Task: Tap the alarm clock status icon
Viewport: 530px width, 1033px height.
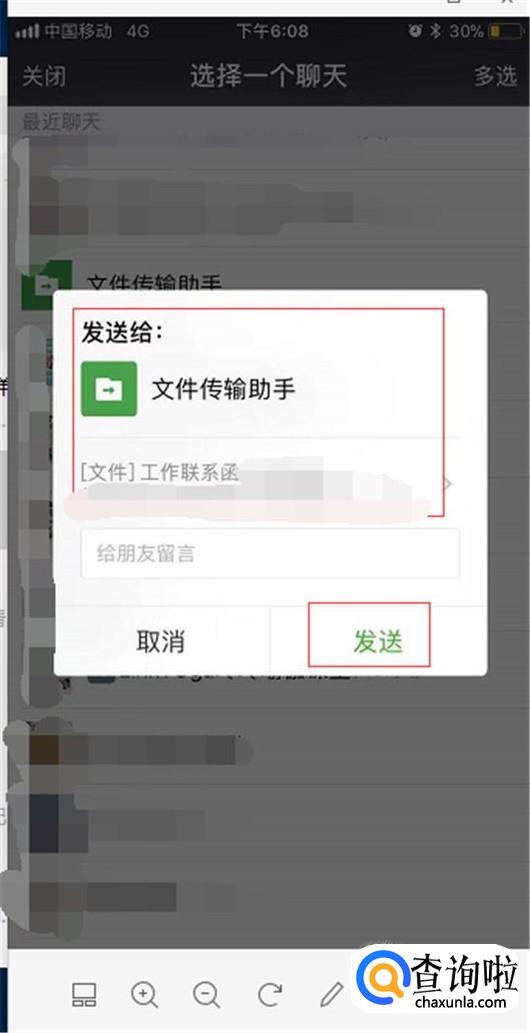Action: (415, 31)
